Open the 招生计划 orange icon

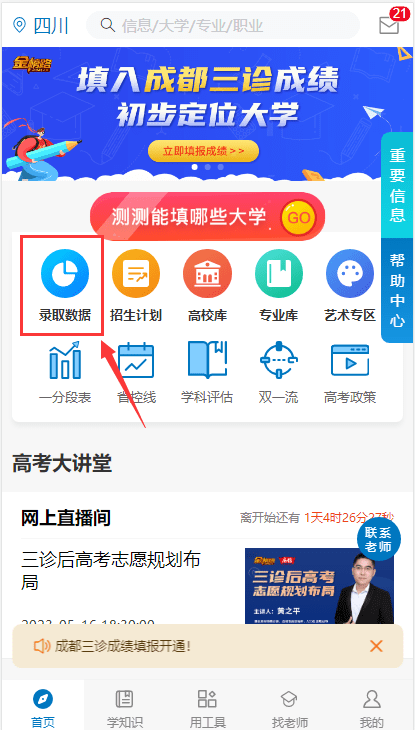136,273
